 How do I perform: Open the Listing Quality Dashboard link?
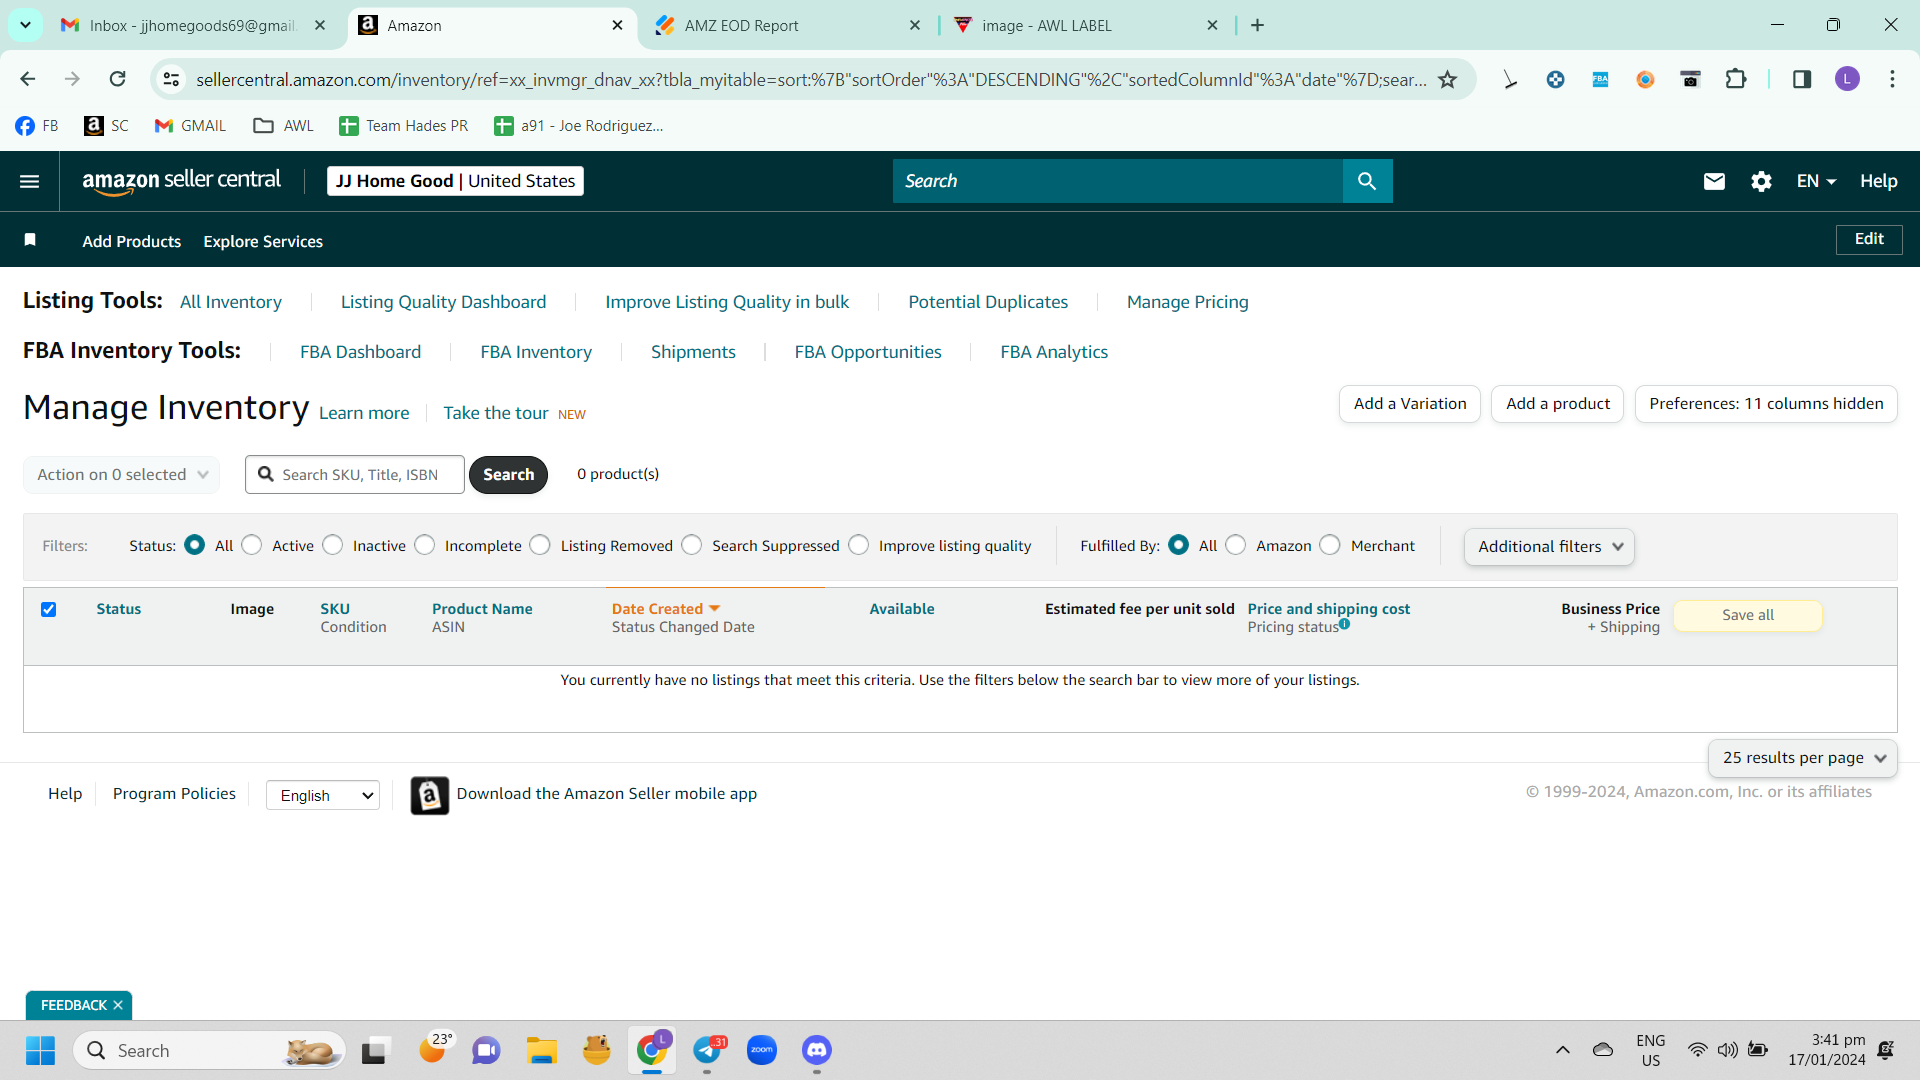tap(443, 302)
